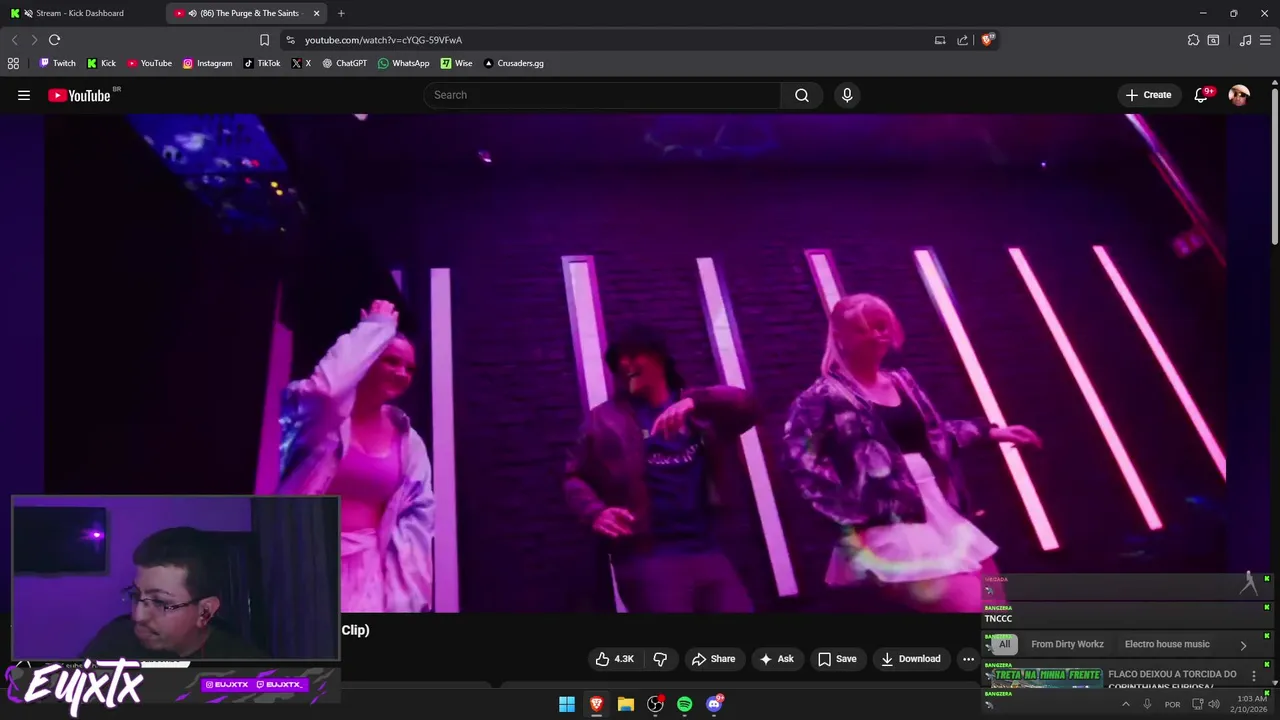Image resolution: width=1280 pixels, height=720 pixels.
Task: Click the Download button
Action: (x=911, y=659)
